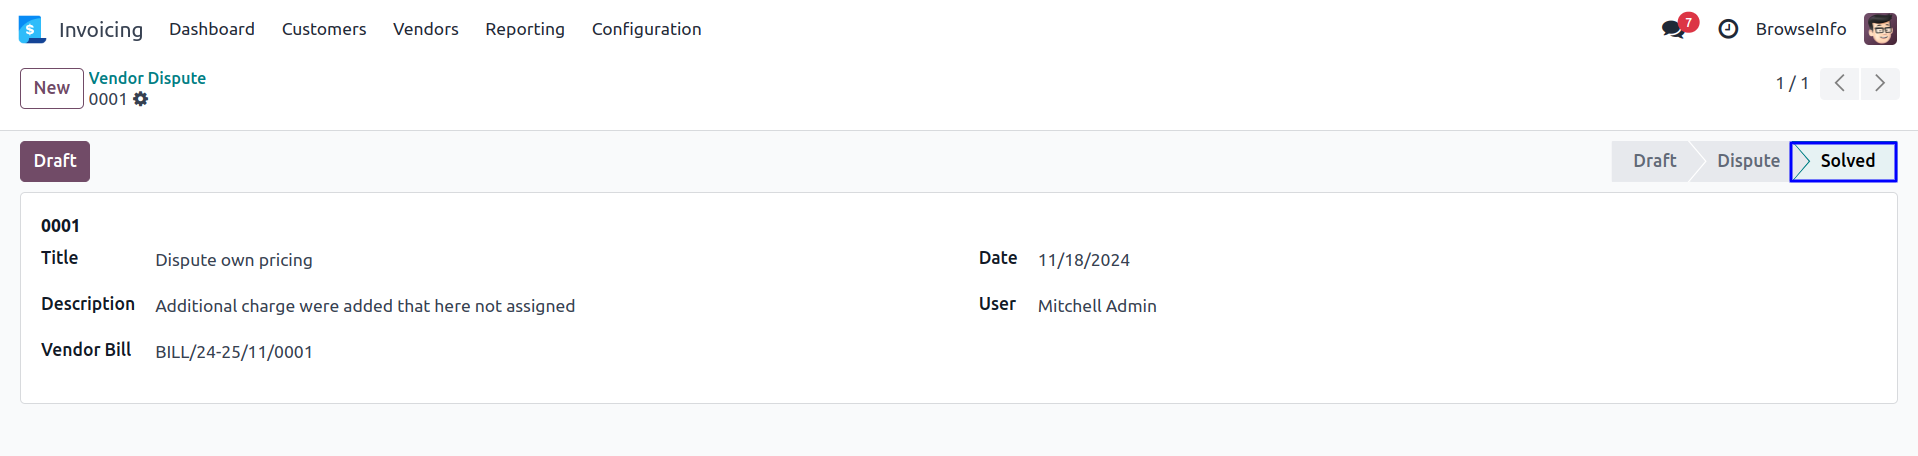Open the activities clock icon
The image size is (1918, 456).
pos(1728,29)
